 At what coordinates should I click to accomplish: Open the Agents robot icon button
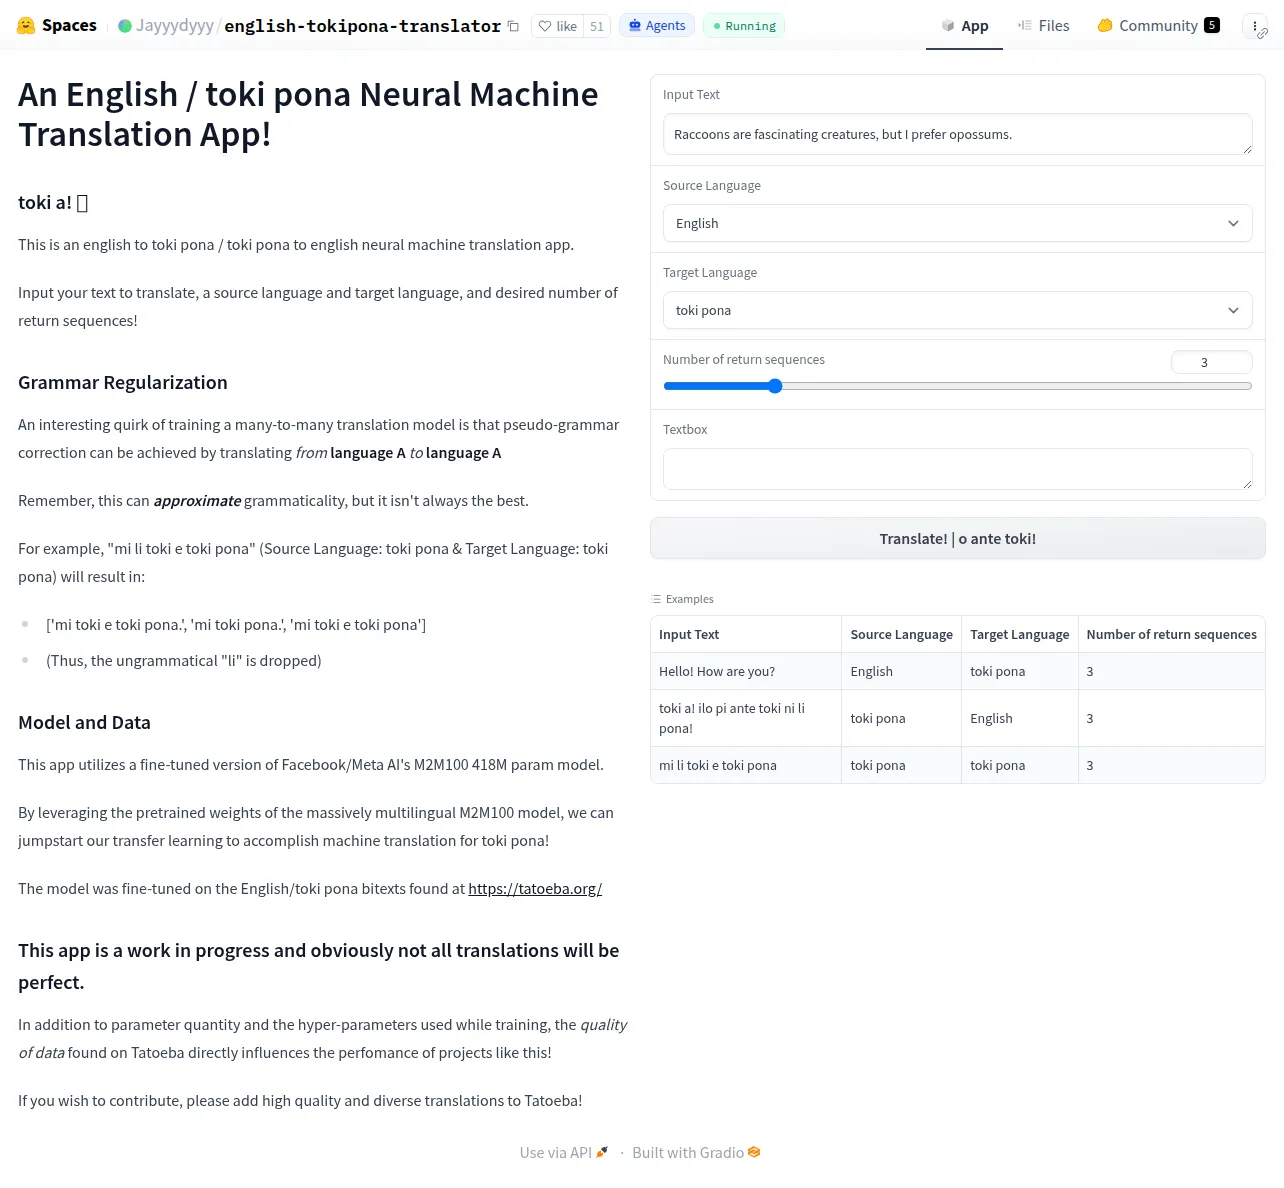coord(657,26)
